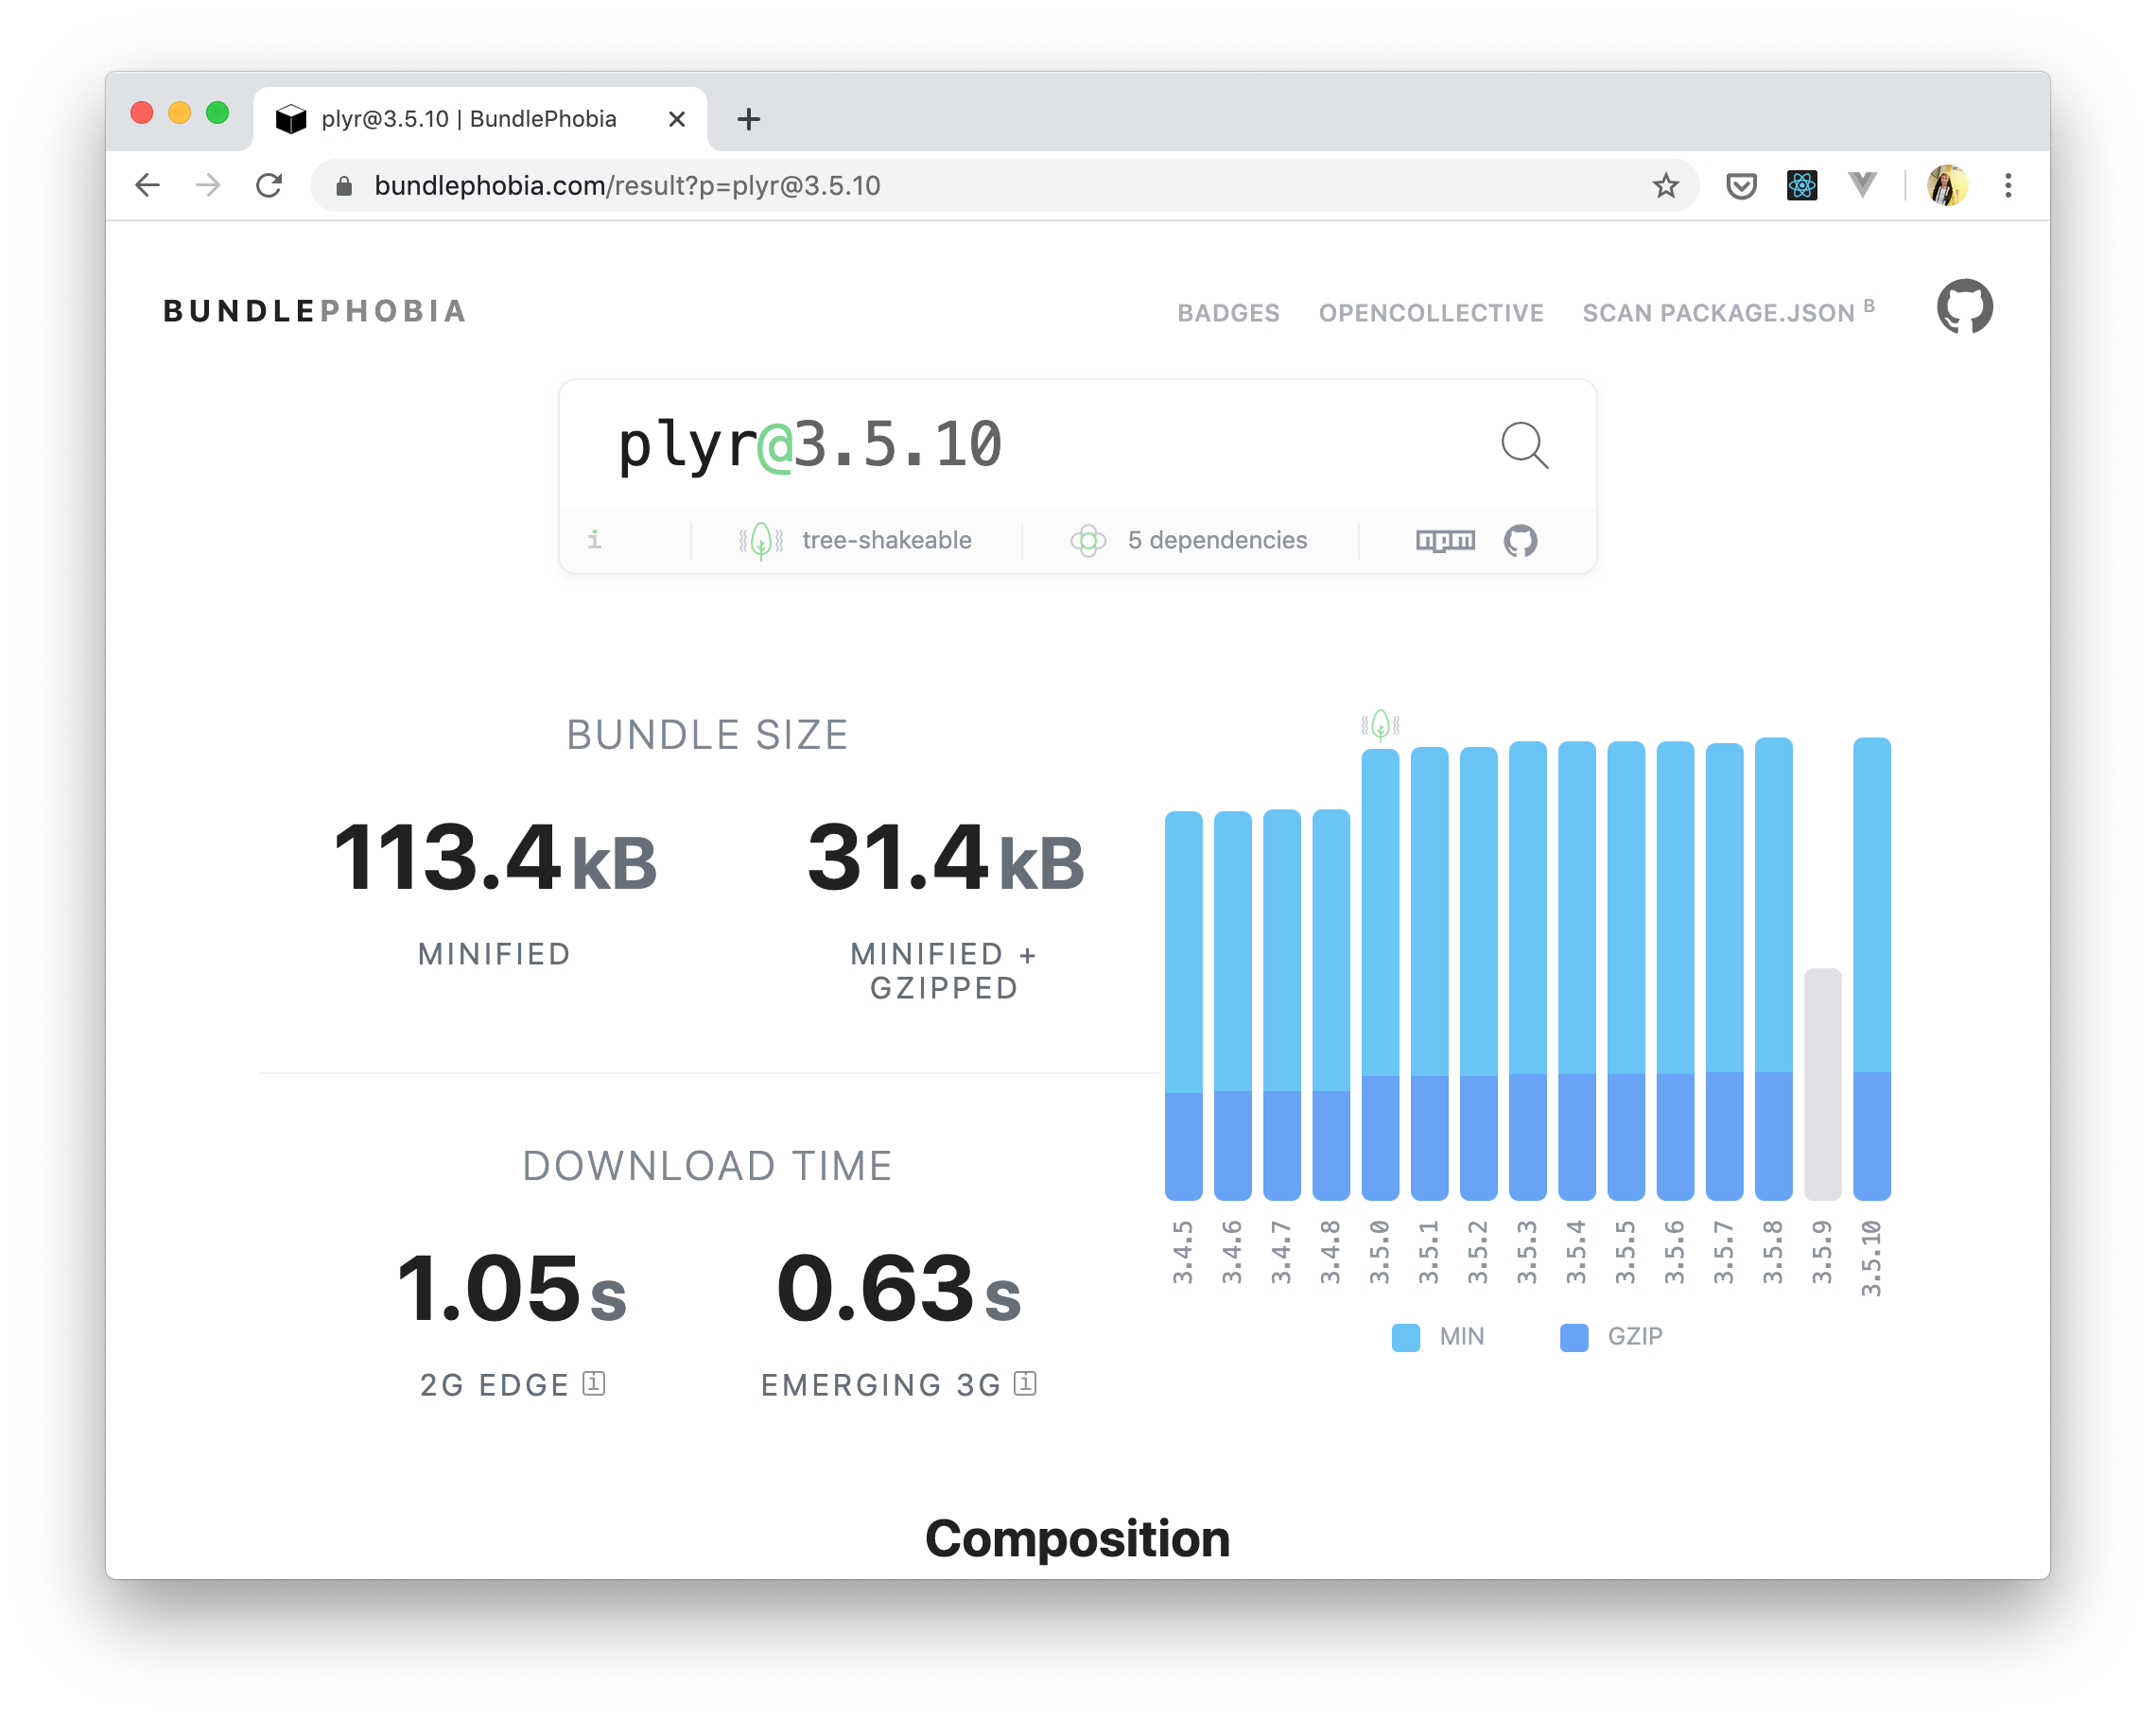The image size is (2156, 1719).
Task: Click the info 'i' icon under search
Action: tap(594, 540)
